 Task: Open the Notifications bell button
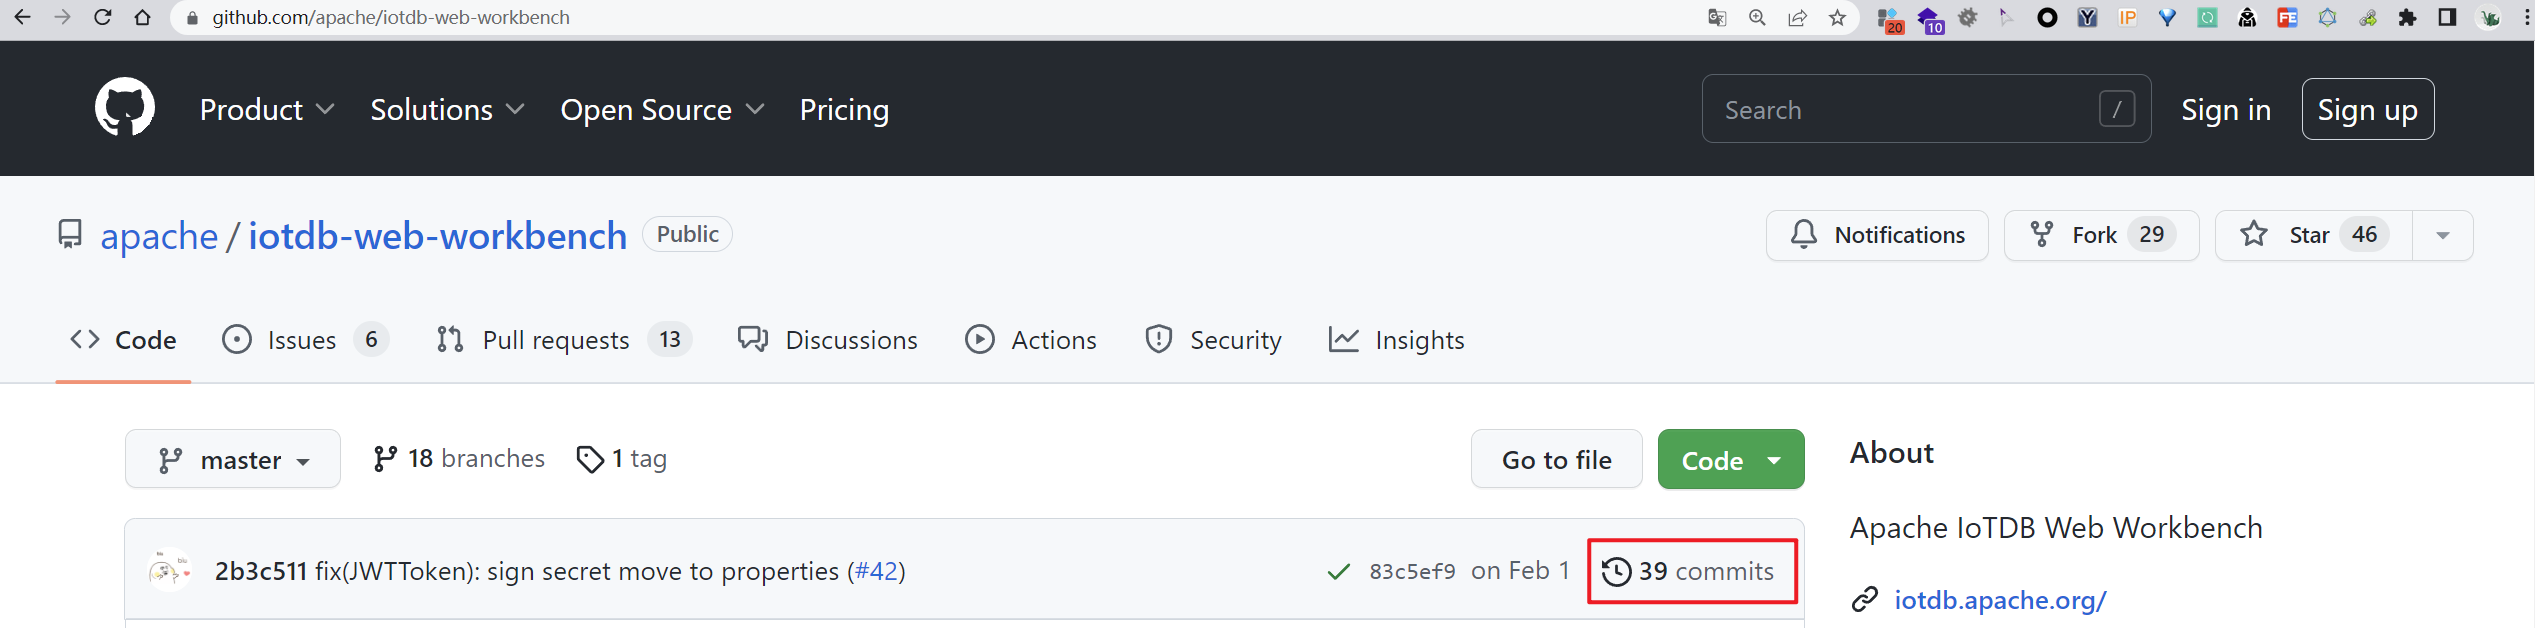pyautogui.click(x=1877, y=235)
